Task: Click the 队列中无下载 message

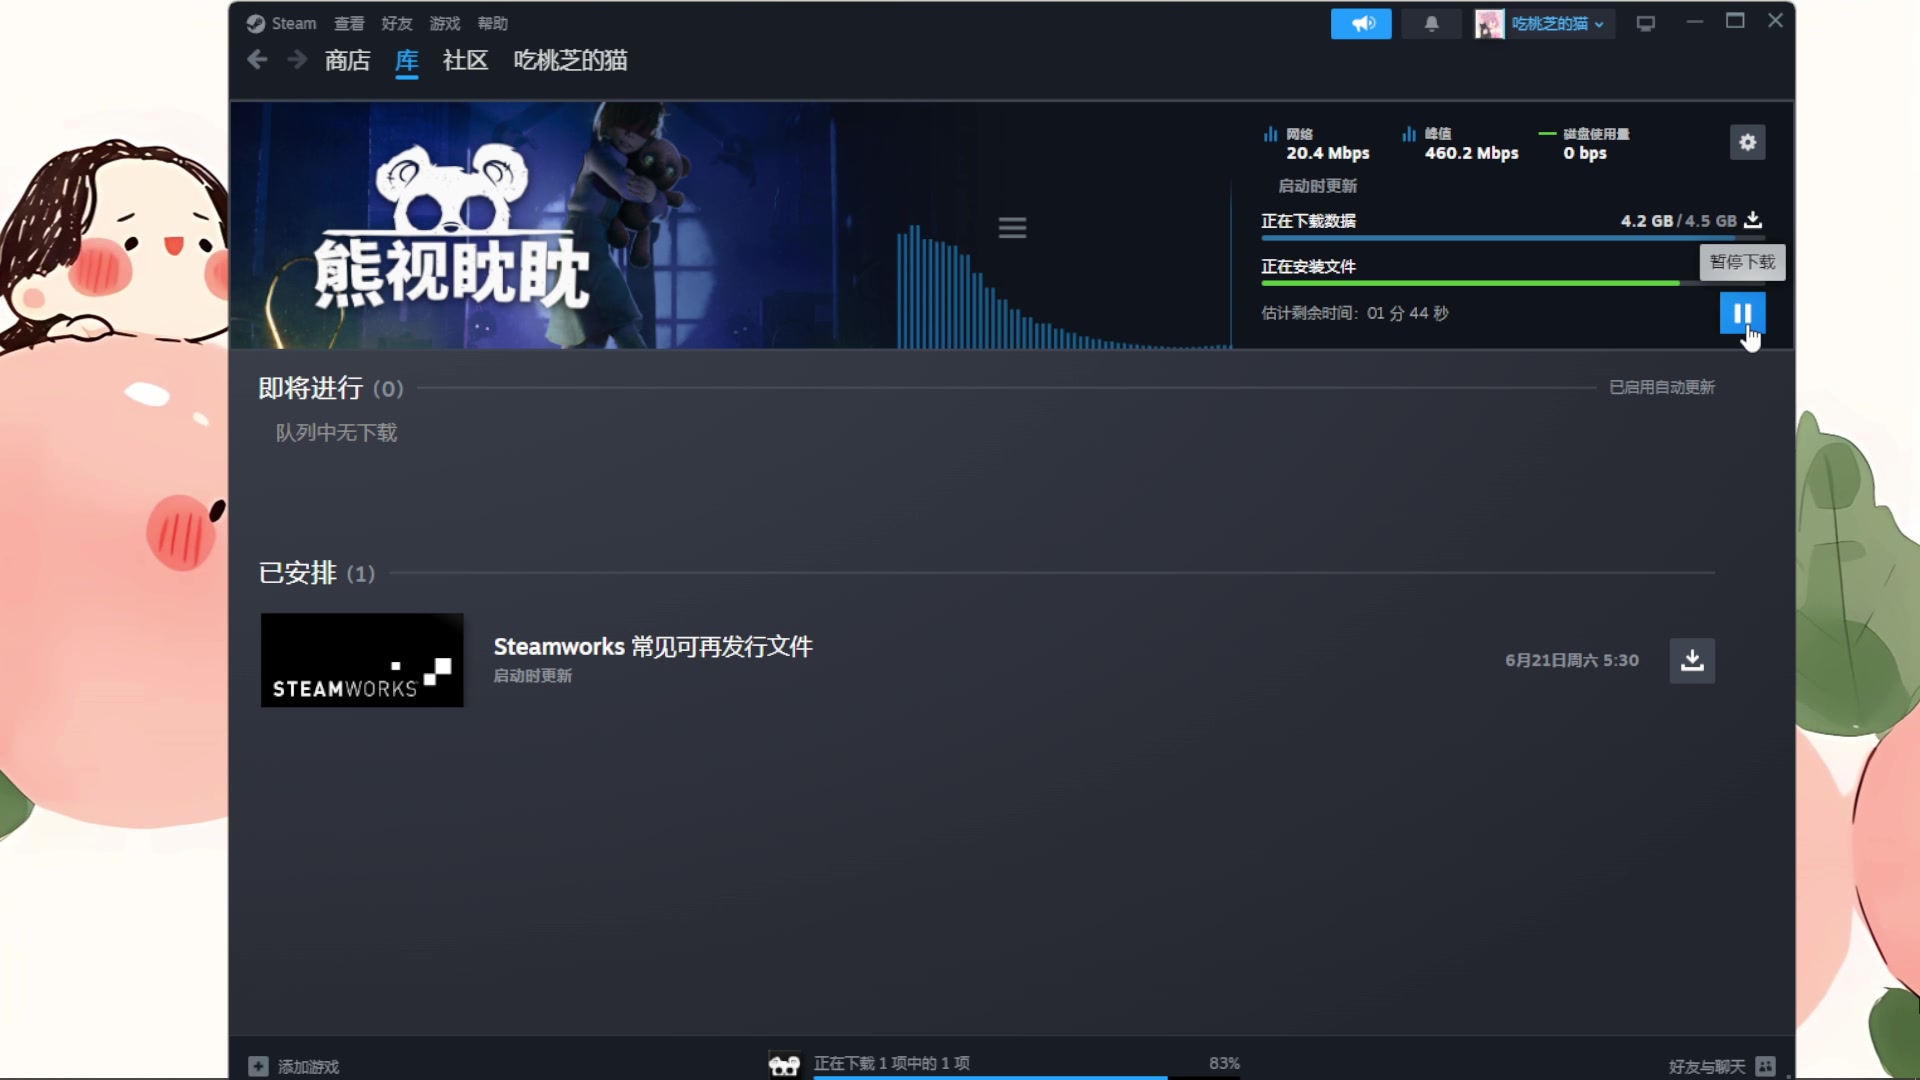Action: click(x=336, y=433)
